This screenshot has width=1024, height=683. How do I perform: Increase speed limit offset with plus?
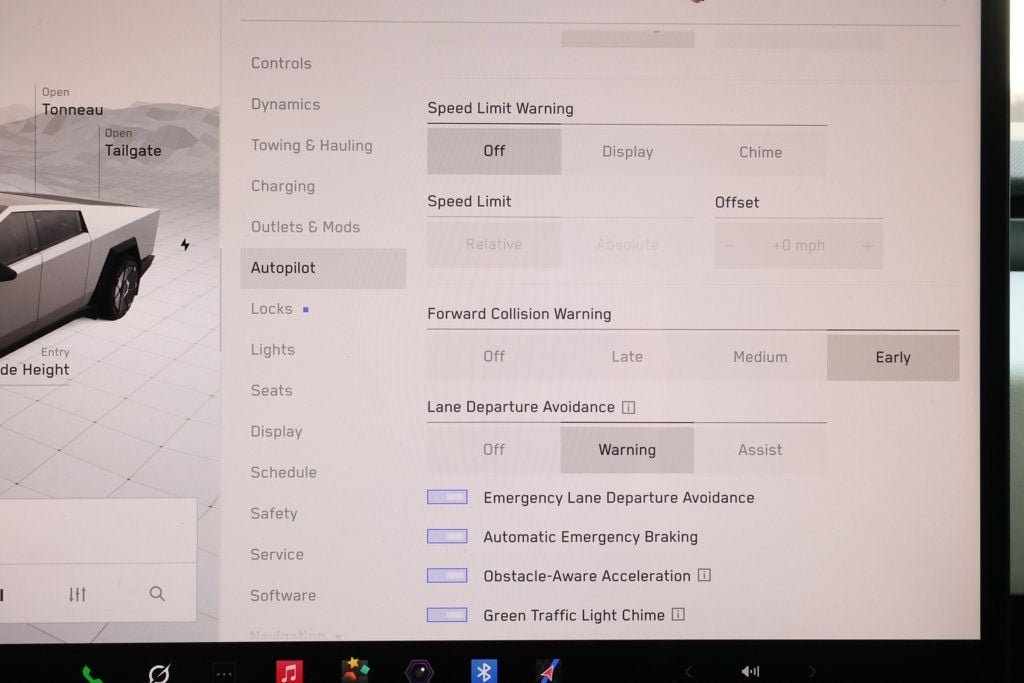click(x=867, y=246)
